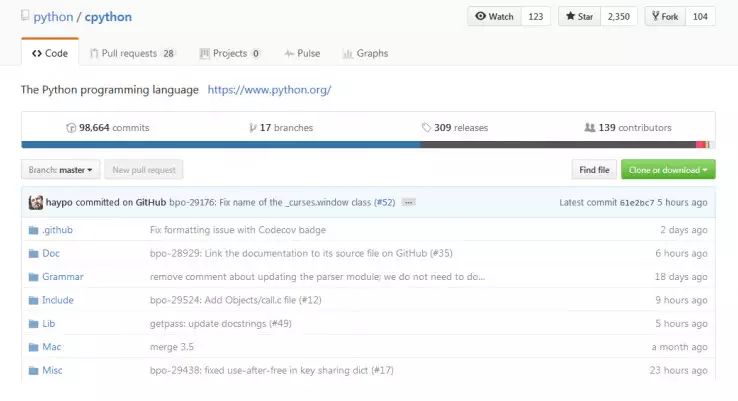Screen dimensions: 738x401
Task: View the 17 branches
Action: click(x=281, y=128)
